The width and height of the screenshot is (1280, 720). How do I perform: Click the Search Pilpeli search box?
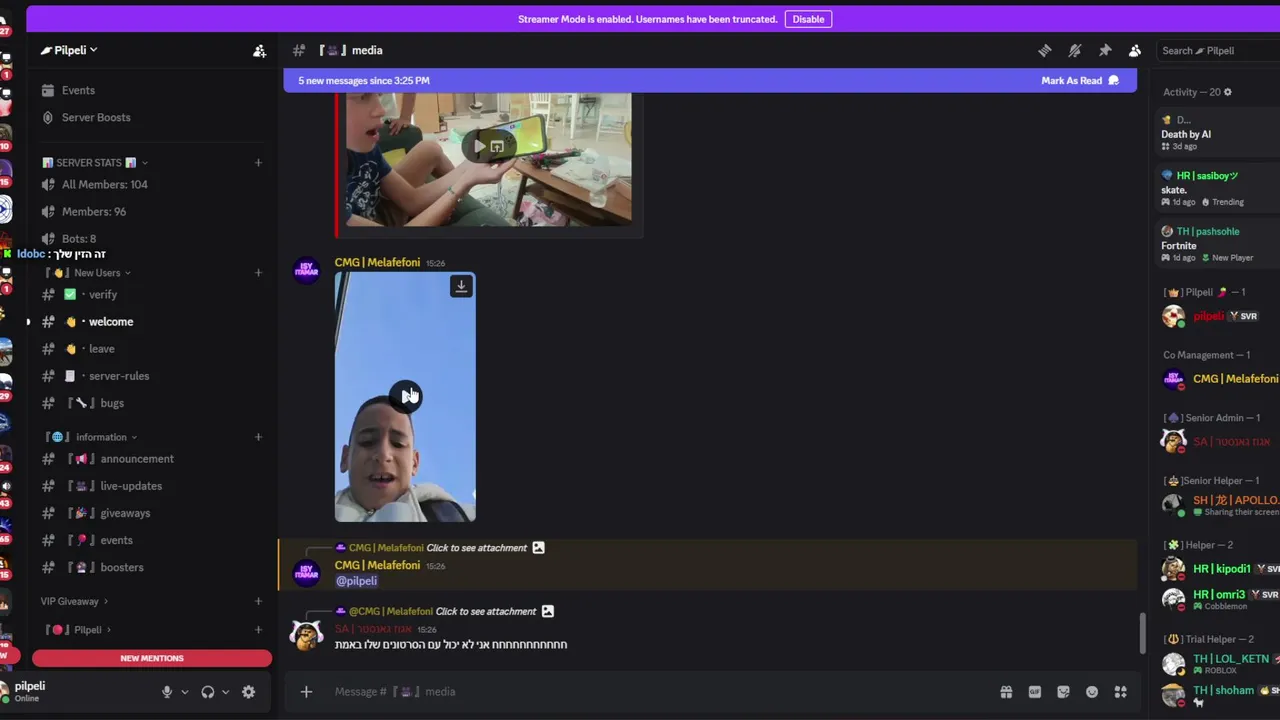(x=1218, y=50)
